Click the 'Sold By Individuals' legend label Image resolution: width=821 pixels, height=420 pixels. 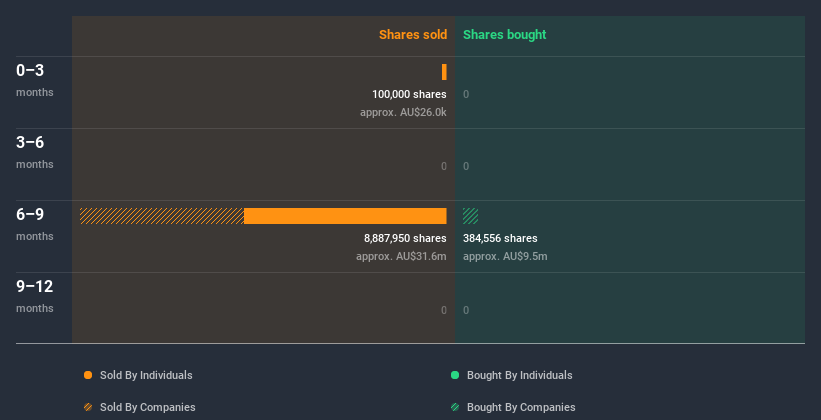coord(146,375)
